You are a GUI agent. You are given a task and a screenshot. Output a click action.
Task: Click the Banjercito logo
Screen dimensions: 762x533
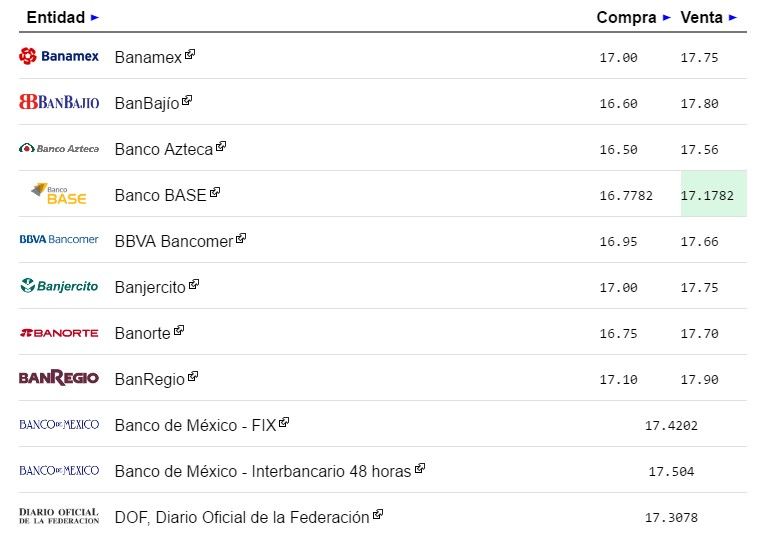coord(59,286)
